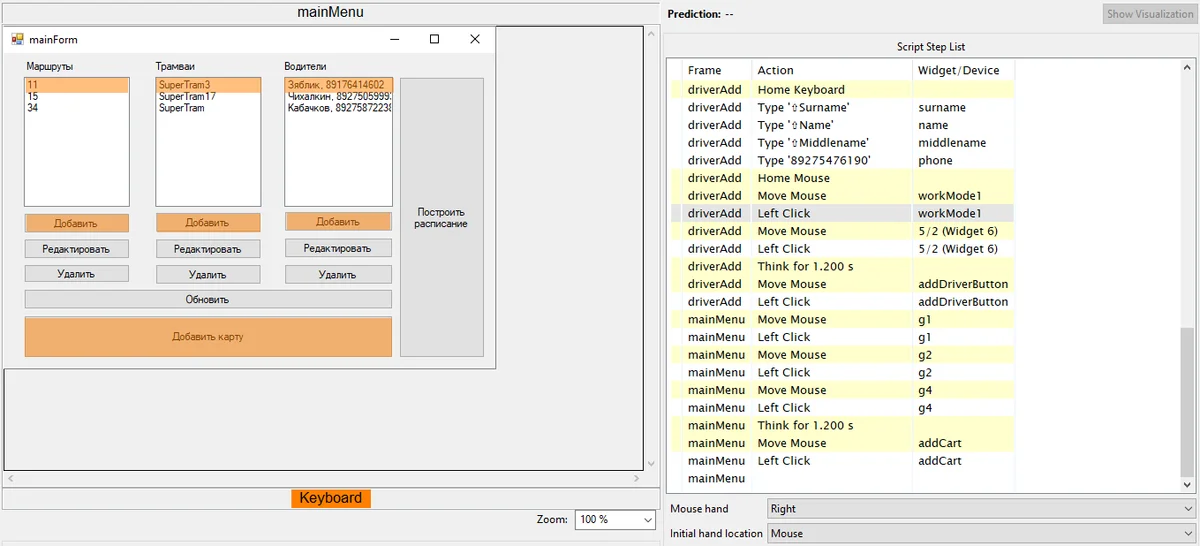Viewport: 1200px width, 546px height.
Task: Select SuperTram17 in the Трамваи list
Action: point(187,97)
